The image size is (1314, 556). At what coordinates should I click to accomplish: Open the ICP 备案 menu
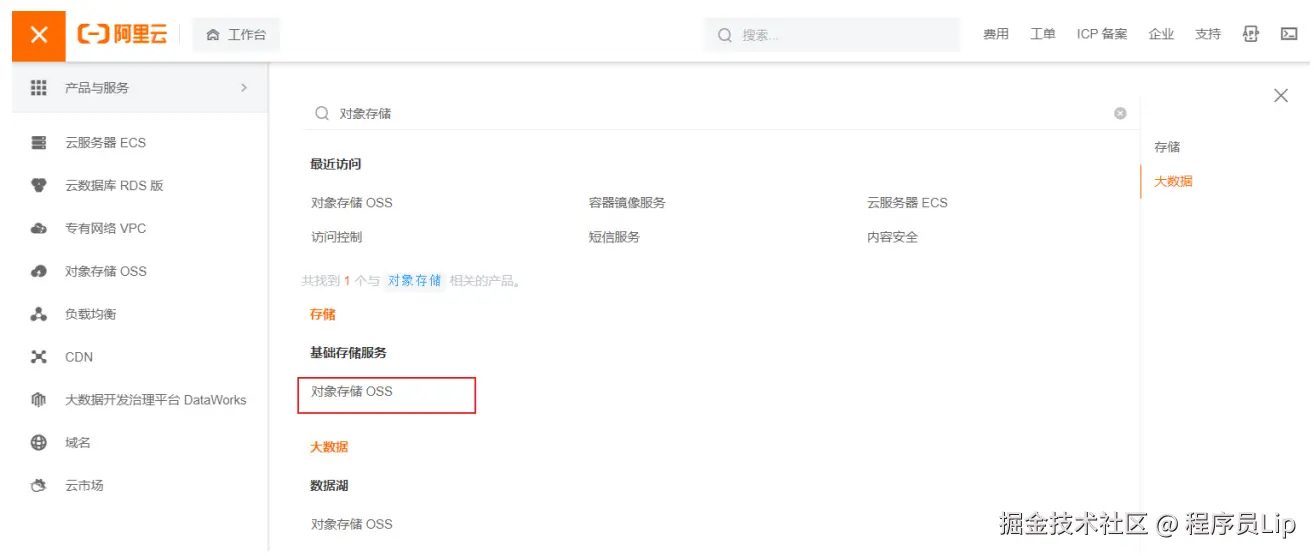click(1102, 34)
